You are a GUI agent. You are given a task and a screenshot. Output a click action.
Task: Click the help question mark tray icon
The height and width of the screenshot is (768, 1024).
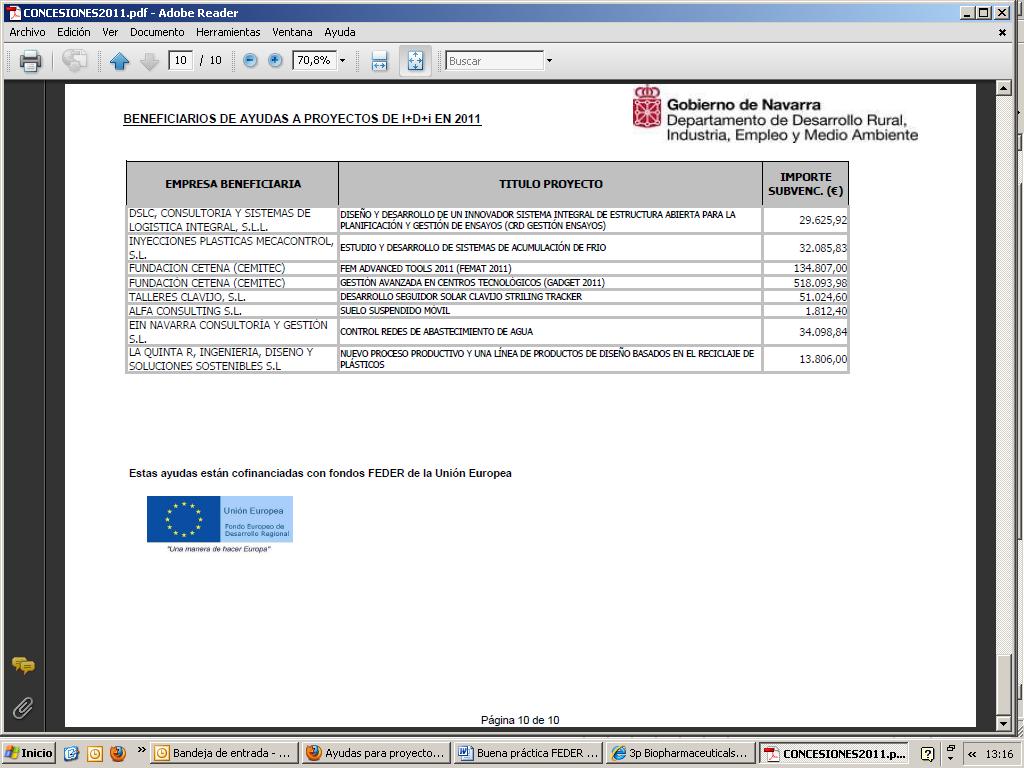pos(927,754)
